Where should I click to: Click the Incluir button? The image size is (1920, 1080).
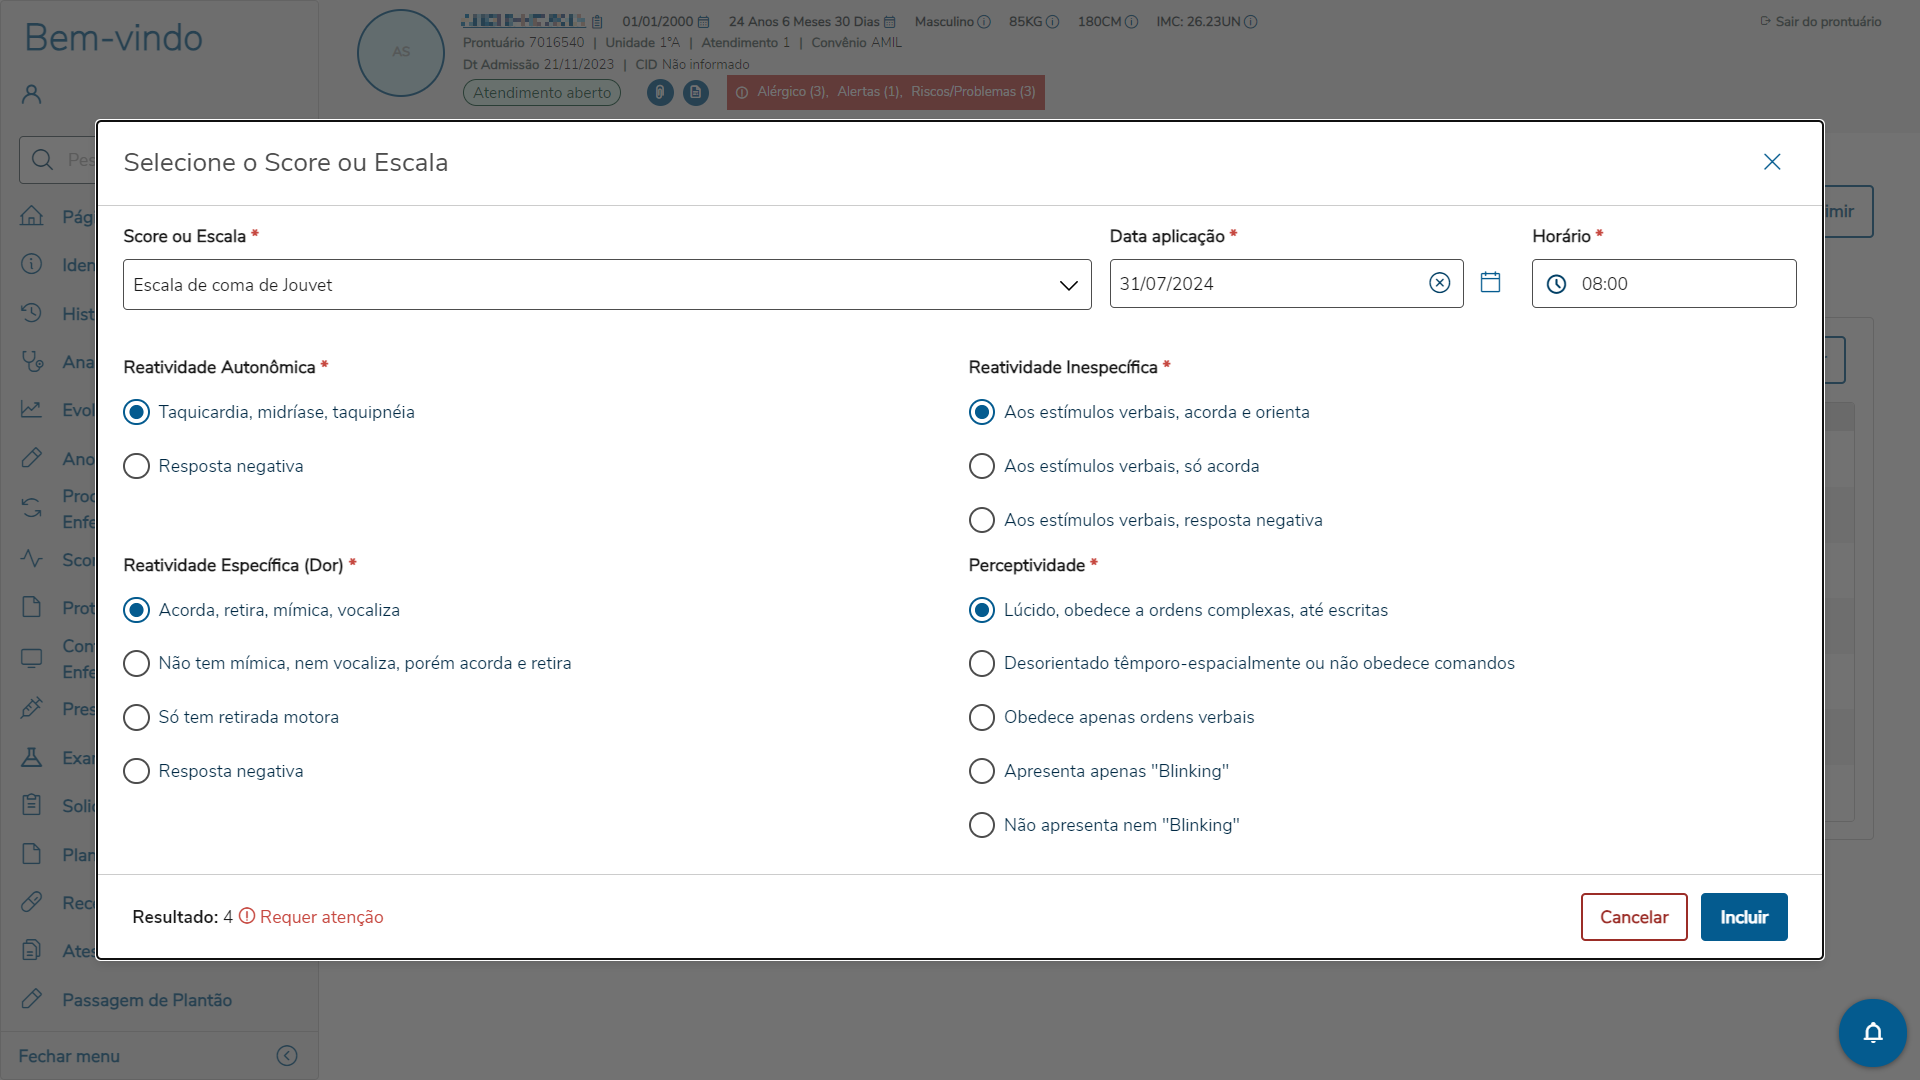[1743, 917]
